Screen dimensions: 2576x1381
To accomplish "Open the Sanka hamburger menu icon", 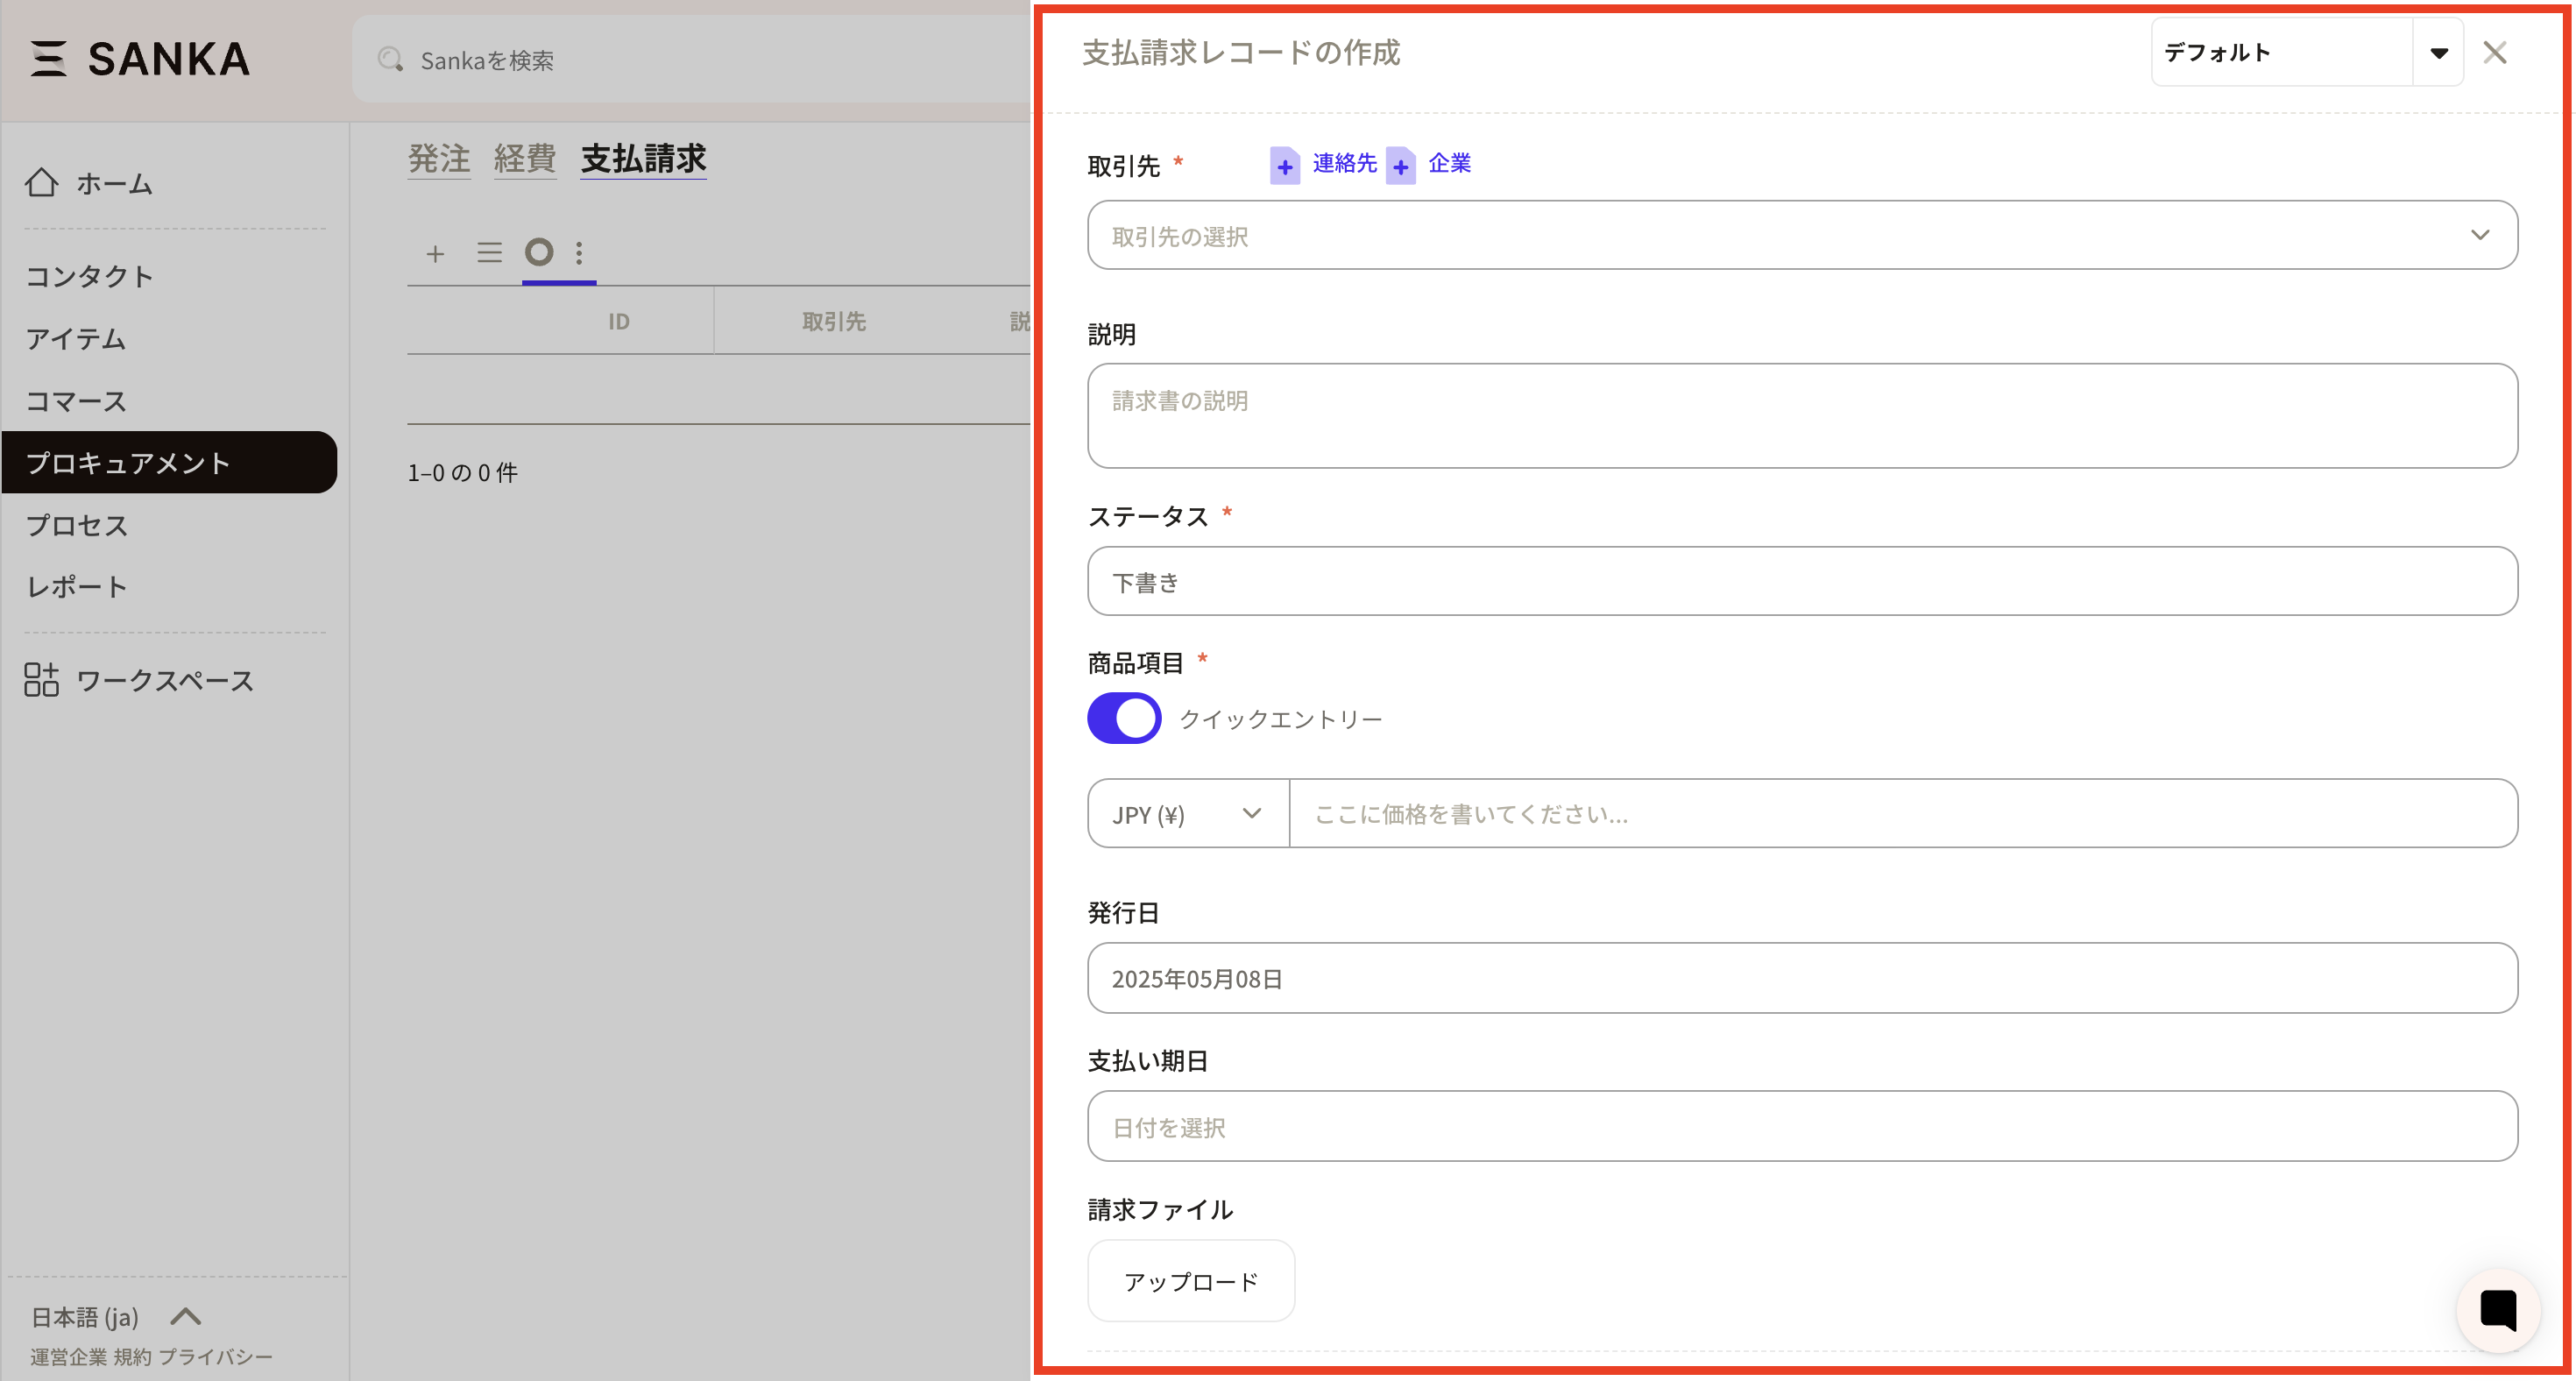I will [x=48, y=59].
